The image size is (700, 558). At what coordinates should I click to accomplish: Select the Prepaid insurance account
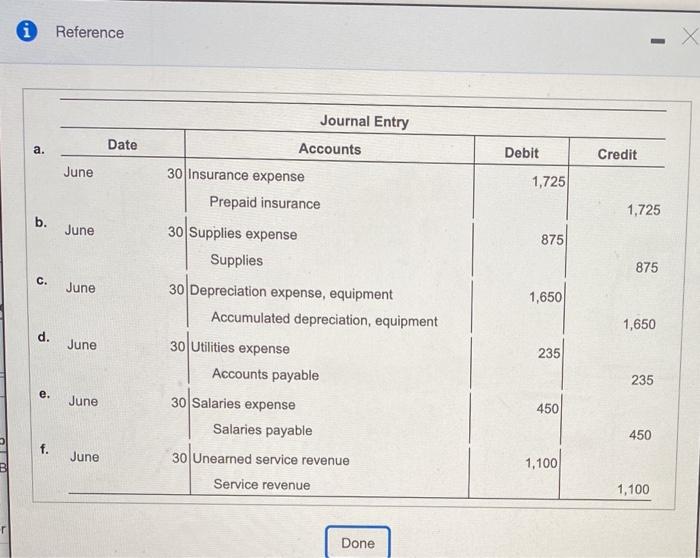click(x=265, y=203)
